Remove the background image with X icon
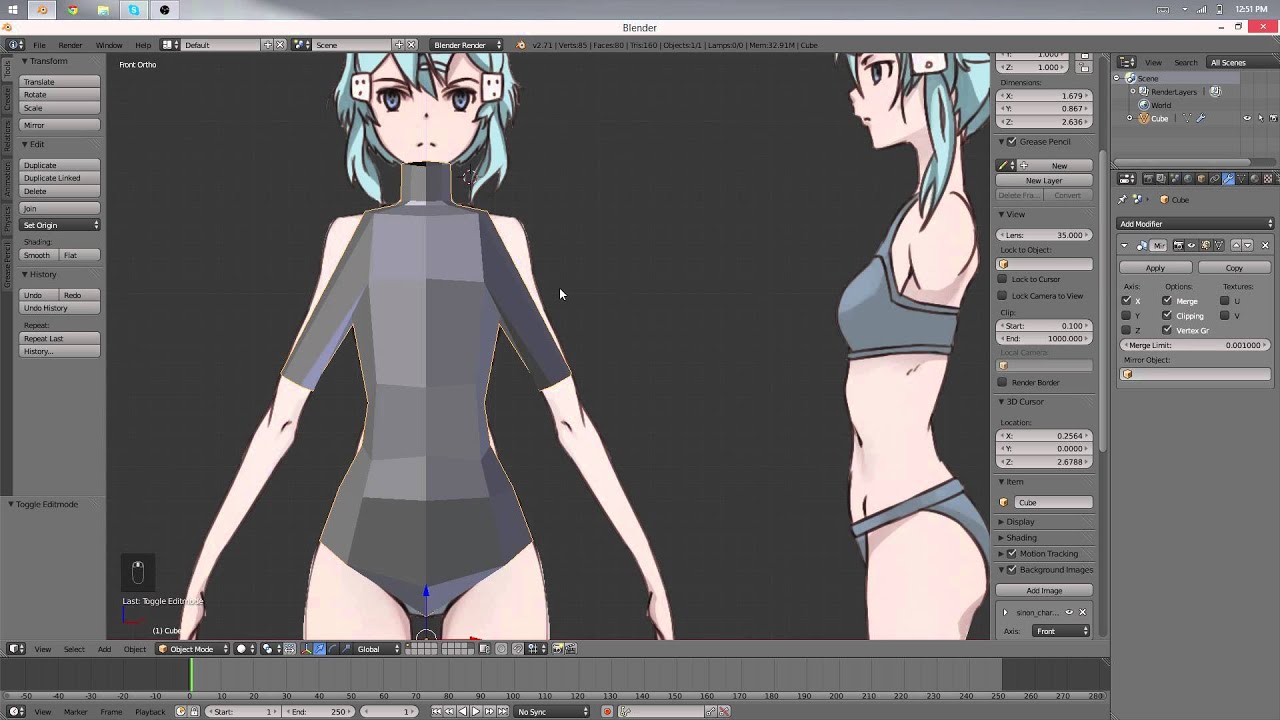Viewport: 1280px width, 720px height. click(x=1082, y=612)
